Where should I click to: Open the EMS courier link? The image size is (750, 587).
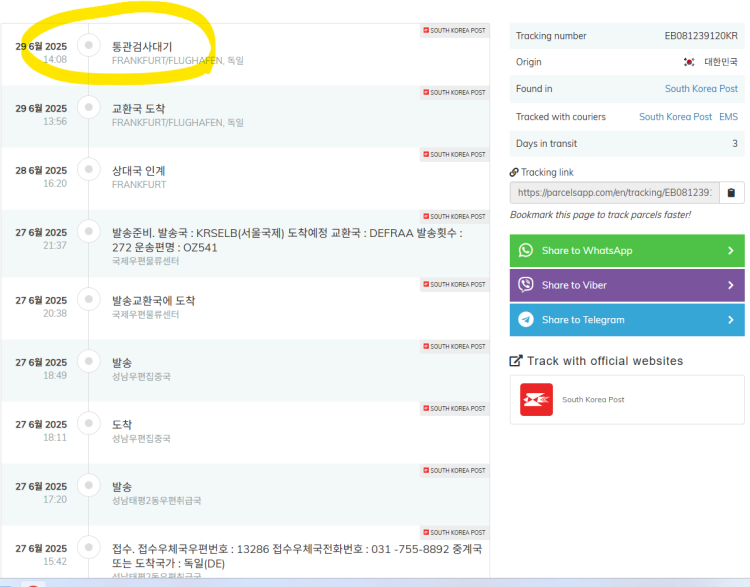pyautogui.click(x=728, y=117)
